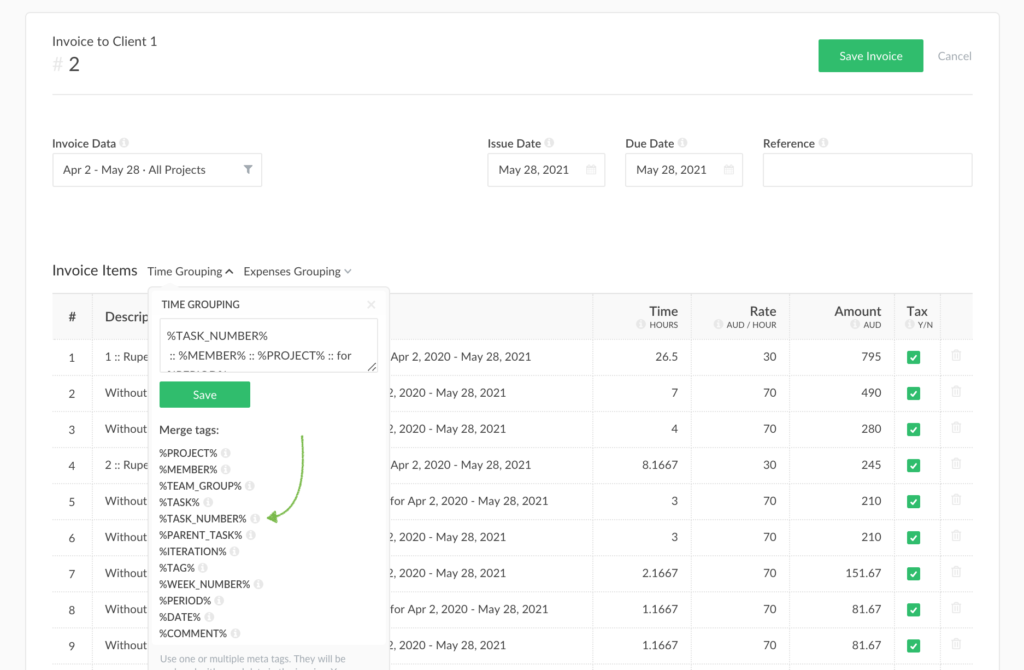Remove invoice row 9 using trash icon

click(x=956, y=645)
